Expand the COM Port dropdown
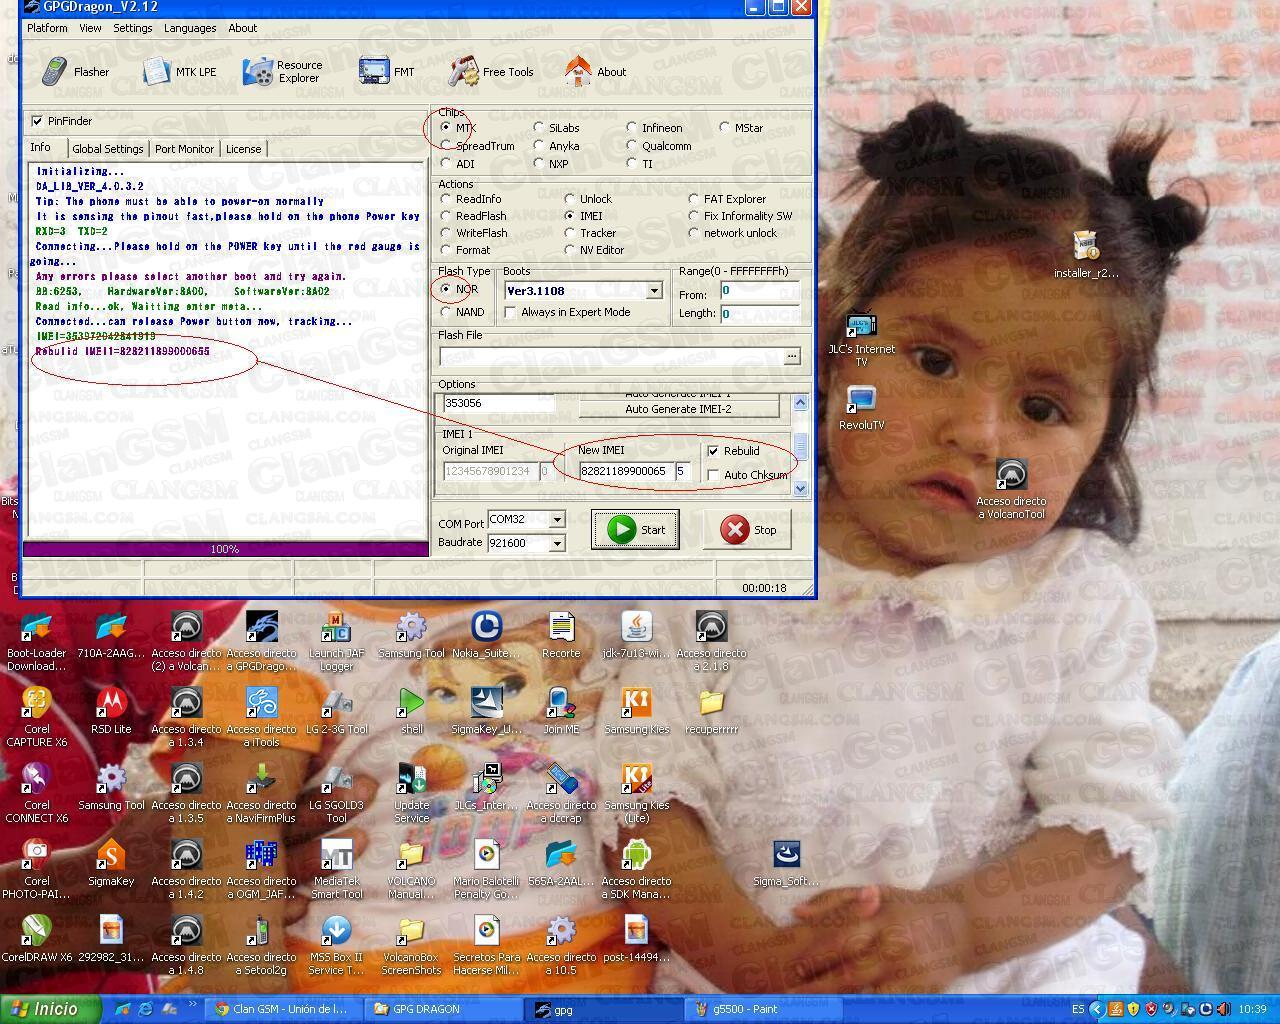 557,520
